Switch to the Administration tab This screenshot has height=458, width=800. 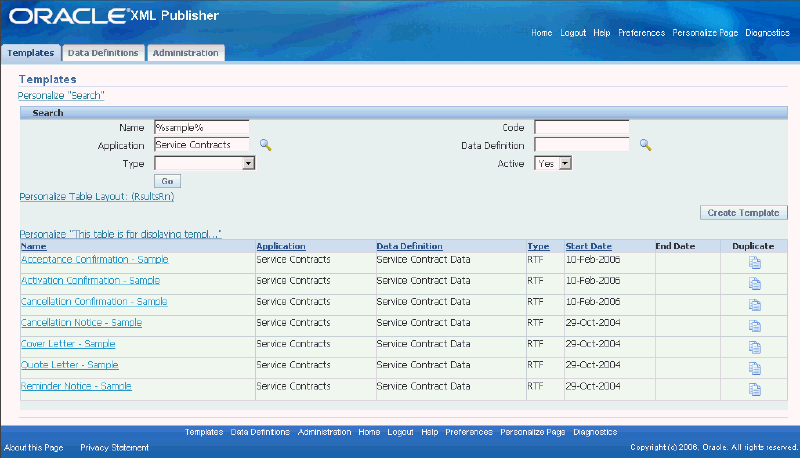tap(186, 53)
